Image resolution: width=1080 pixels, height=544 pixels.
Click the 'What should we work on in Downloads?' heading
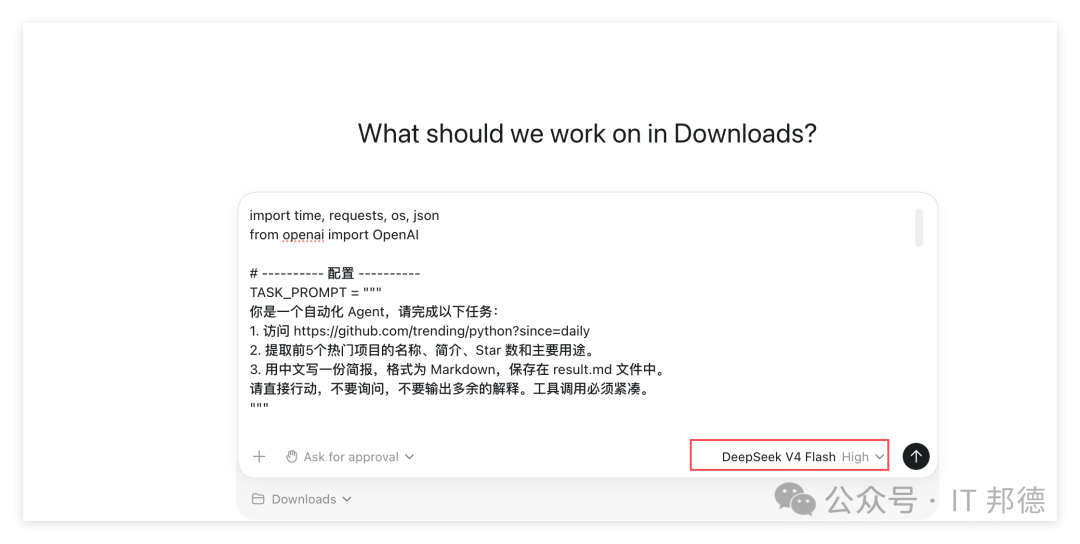(587, 133)
